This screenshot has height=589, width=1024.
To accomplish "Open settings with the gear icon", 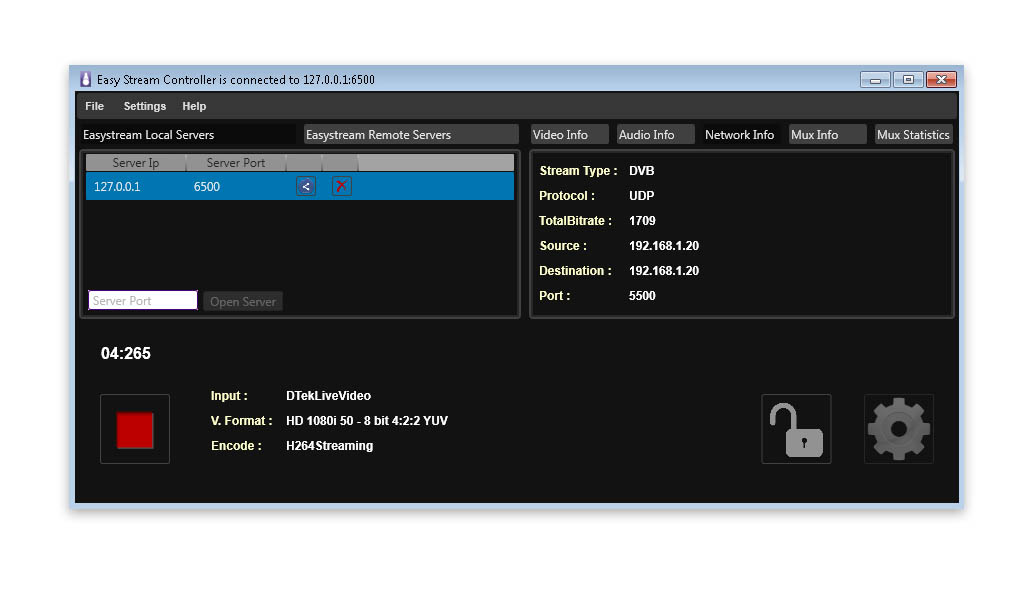I will click(899, 429).
